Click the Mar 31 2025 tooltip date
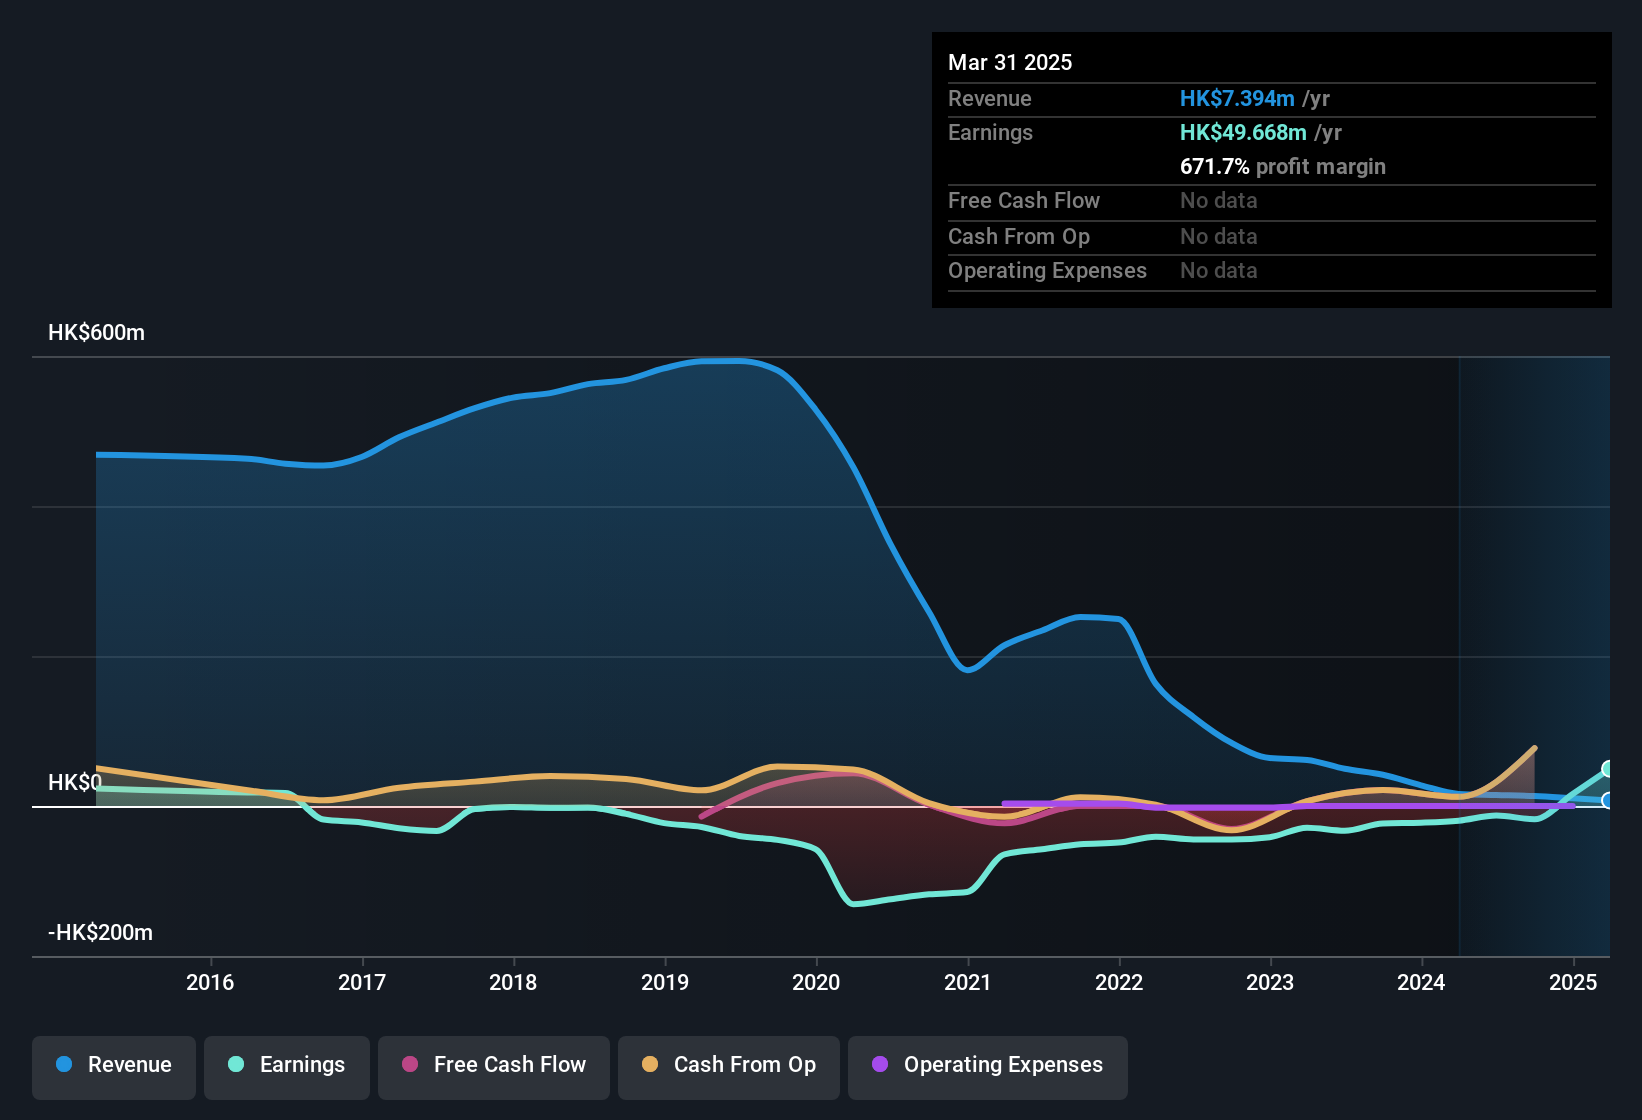This screenshot has width=1642, height=1120. click(1010, 62)
